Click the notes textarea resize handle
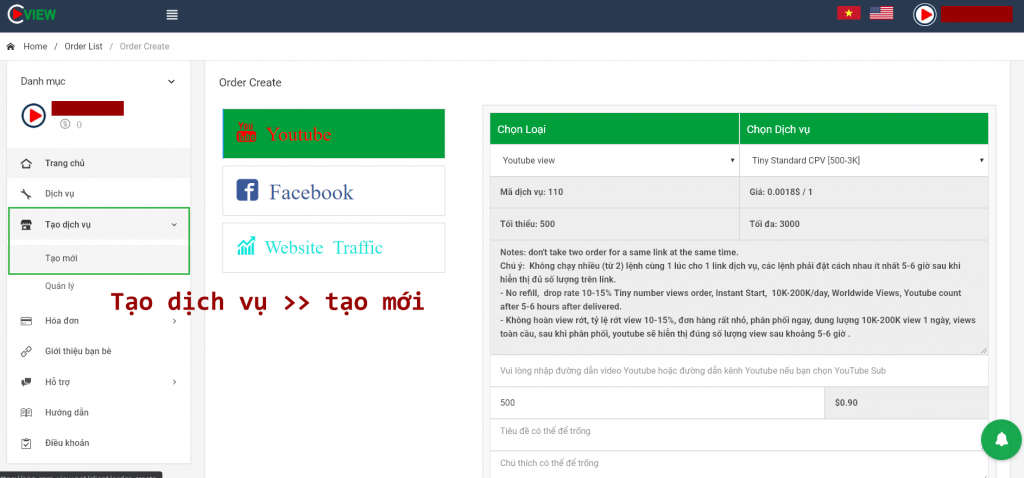1024x478 pixels. point(984,350)
